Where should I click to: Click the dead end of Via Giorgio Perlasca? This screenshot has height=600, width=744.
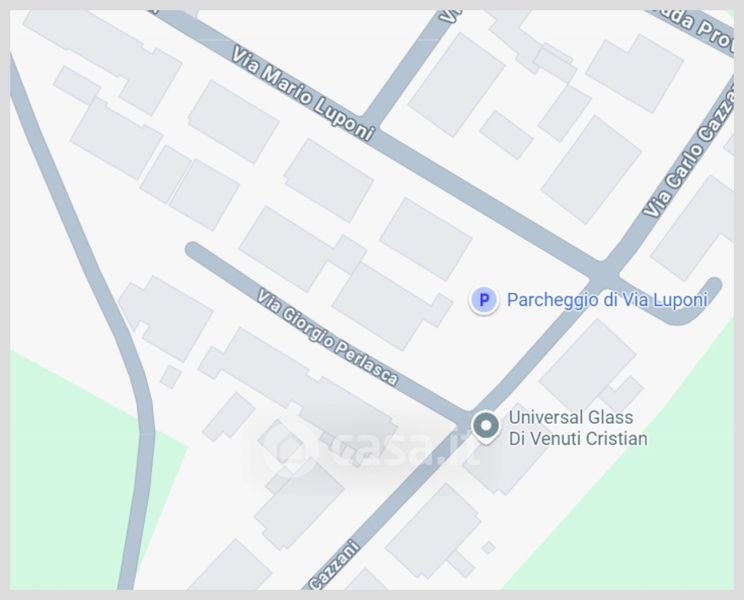(194, 250)
